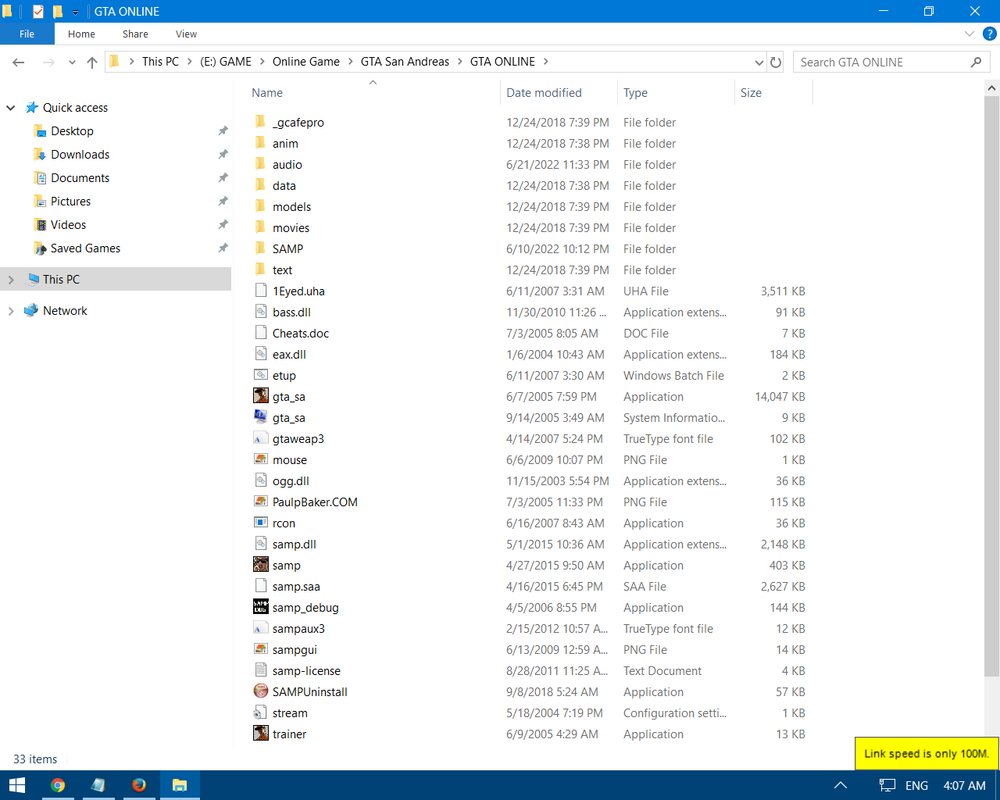Click the rcon application icon
The image size is (1000, 800).
pyautogui.click(x=260, y=523)
